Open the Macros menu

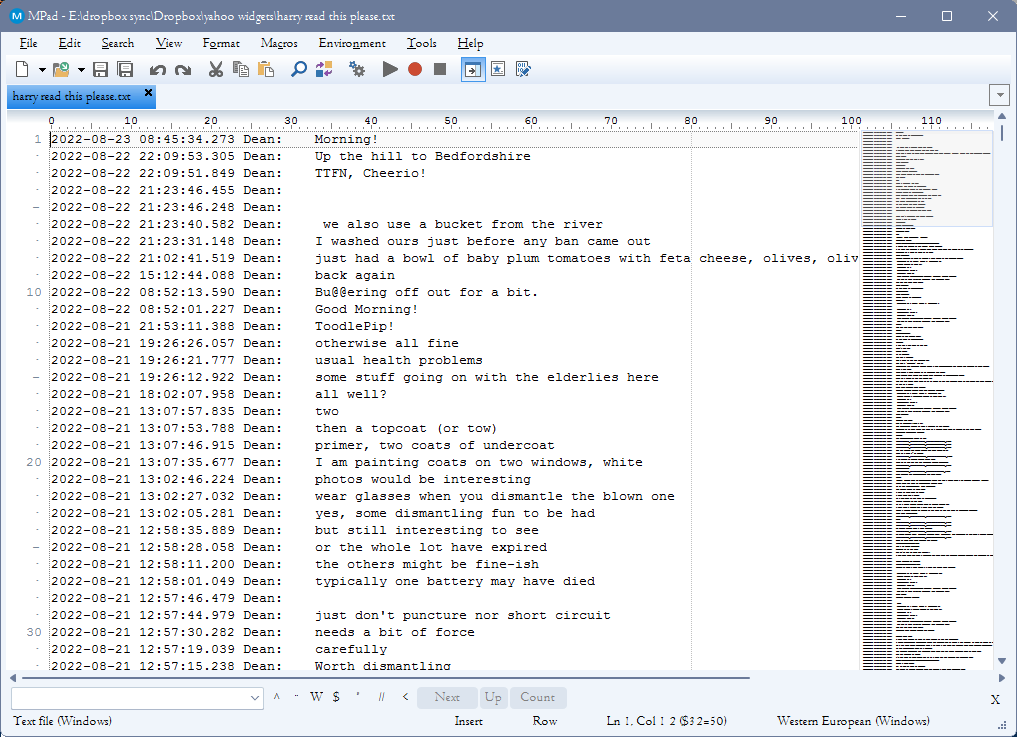(278, 43)
